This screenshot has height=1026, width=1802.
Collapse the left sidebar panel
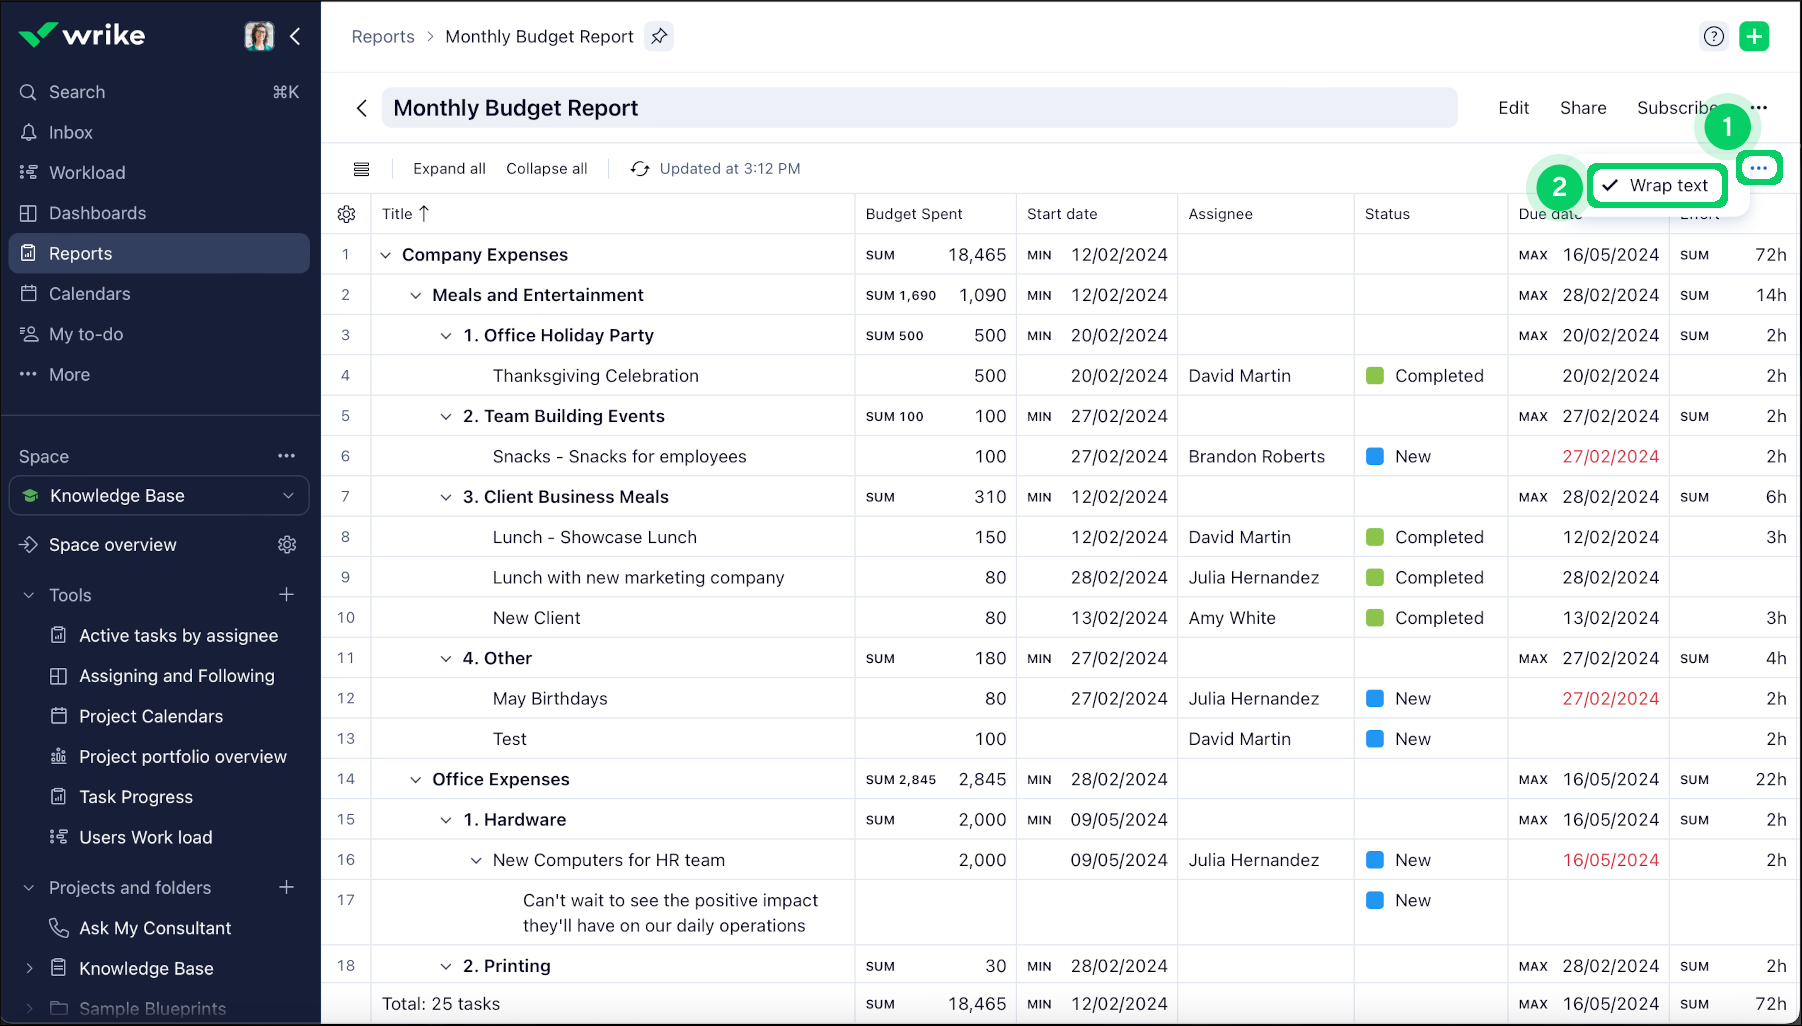click(295, 37)
